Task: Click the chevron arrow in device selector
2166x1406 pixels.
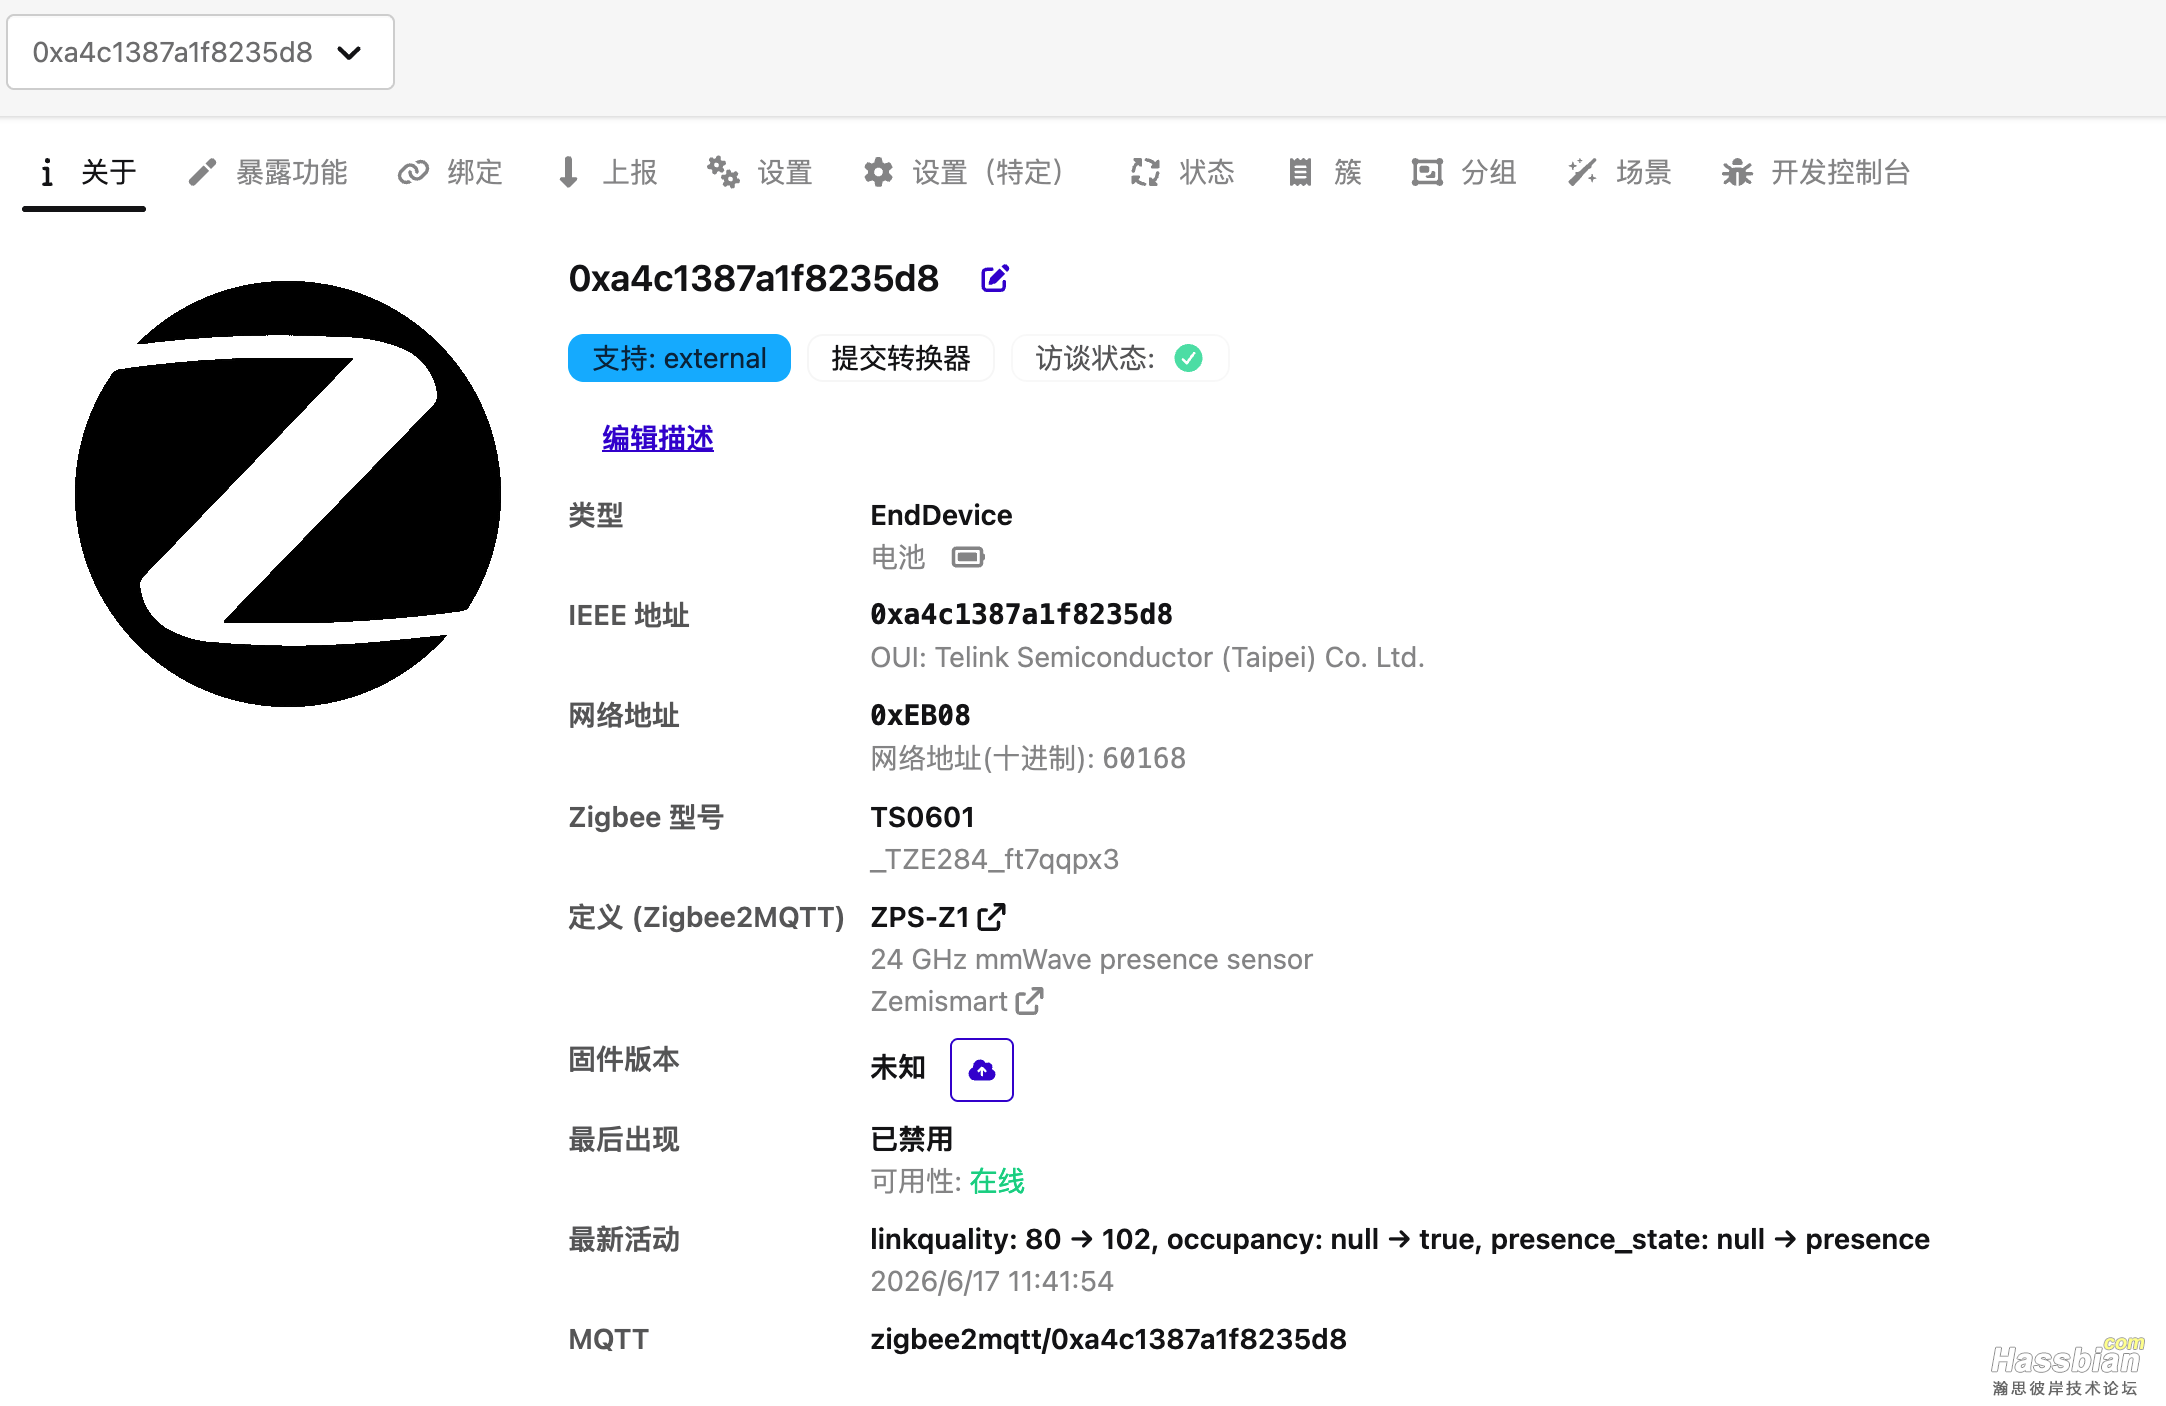Action: click(349, 53)
